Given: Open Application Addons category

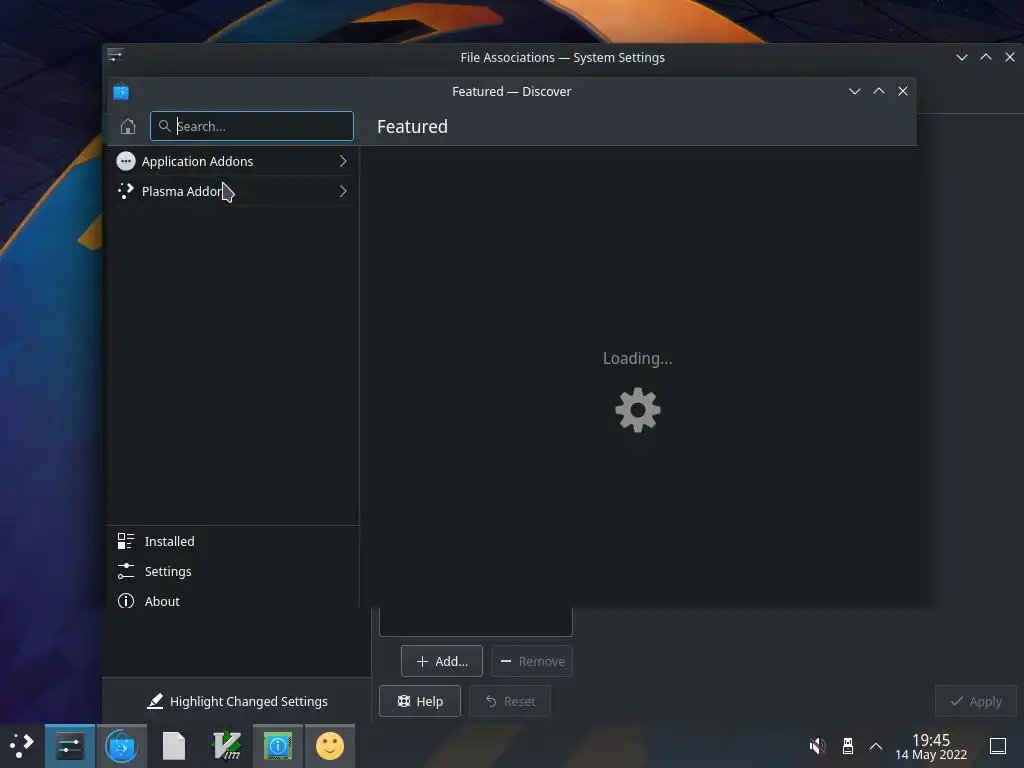Looking at the screenshot, I should coord(232,161).
